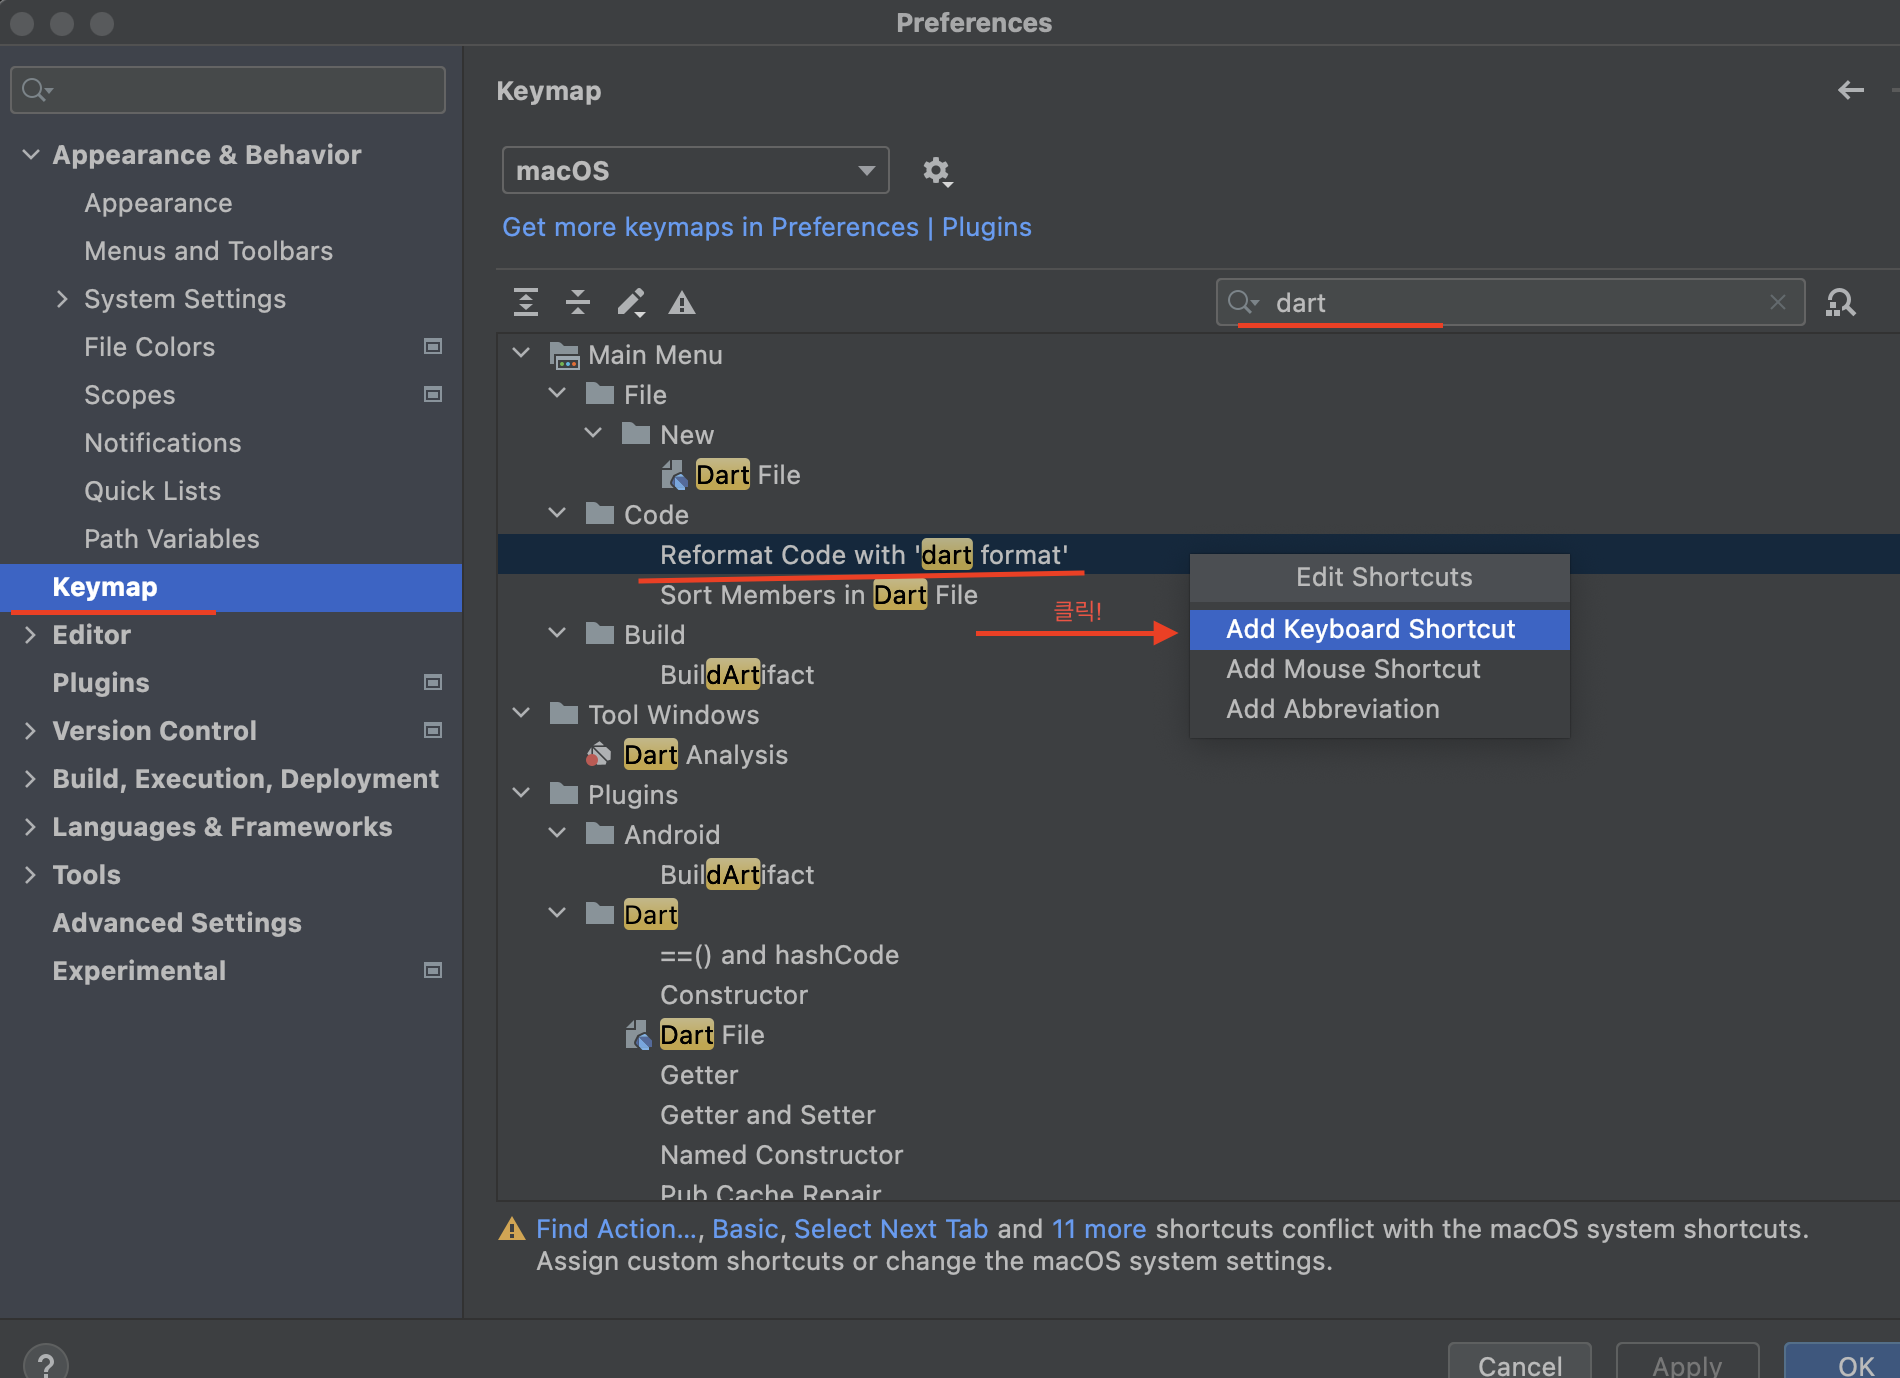This screenshot has width=1900, height=1378.
Task: Open the keymap gear actions menu
Action: pos(937,171)
